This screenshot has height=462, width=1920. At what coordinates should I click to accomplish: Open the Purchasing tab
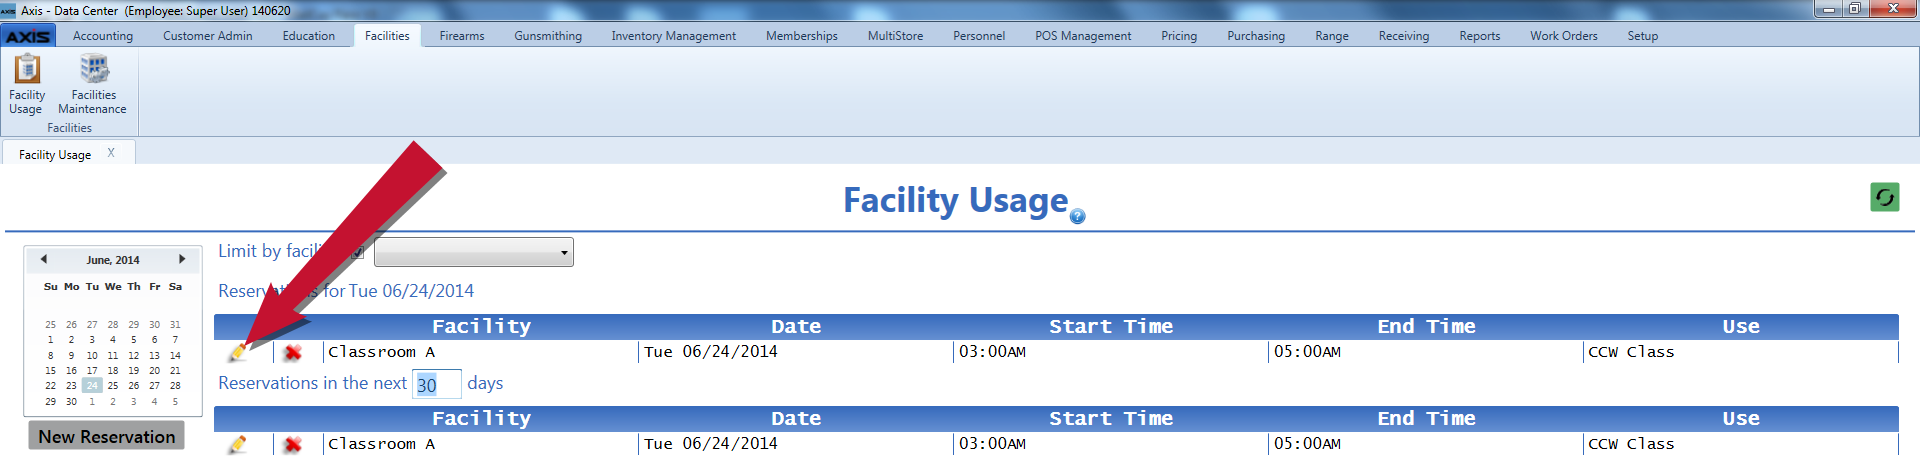pyautogui.click(x=1256, y=36)
